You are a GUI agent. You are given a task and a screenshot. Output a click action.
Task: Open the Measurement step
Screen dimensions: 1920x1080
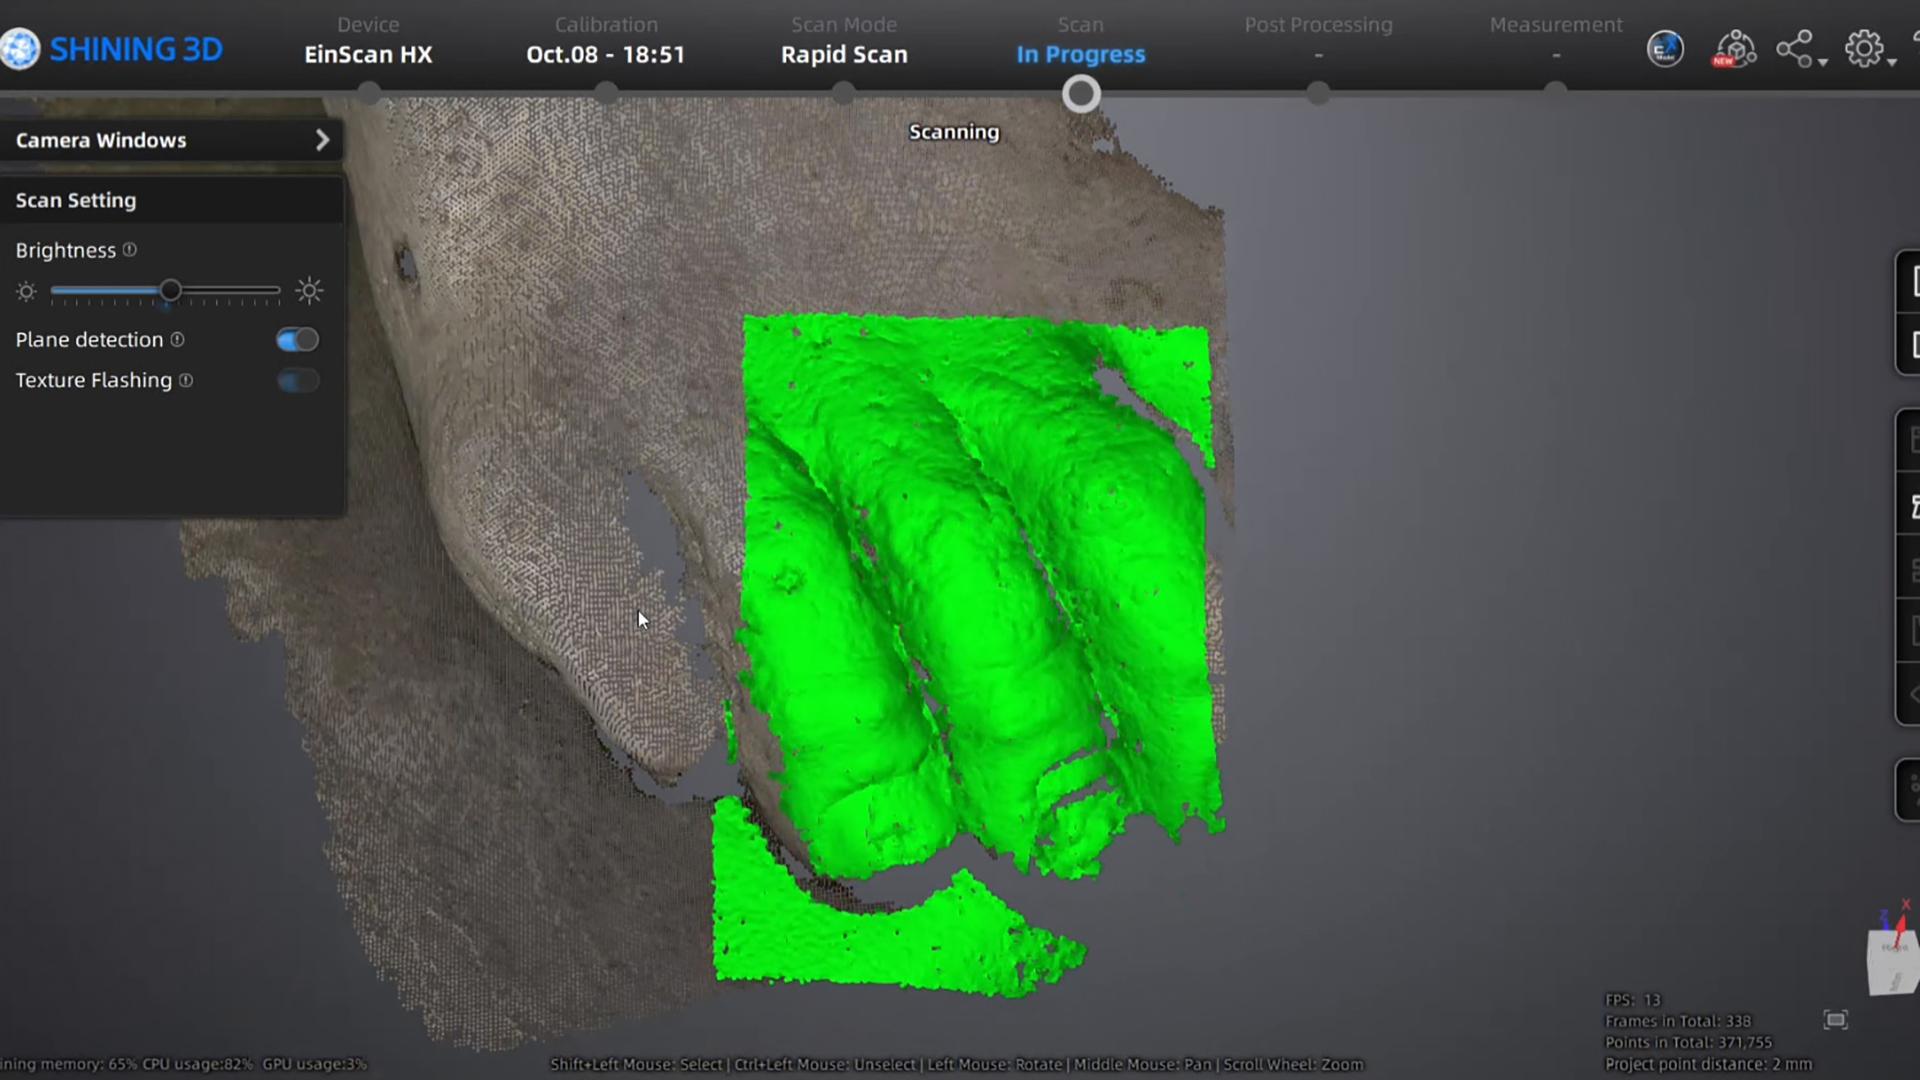[x=1556, y=41]
